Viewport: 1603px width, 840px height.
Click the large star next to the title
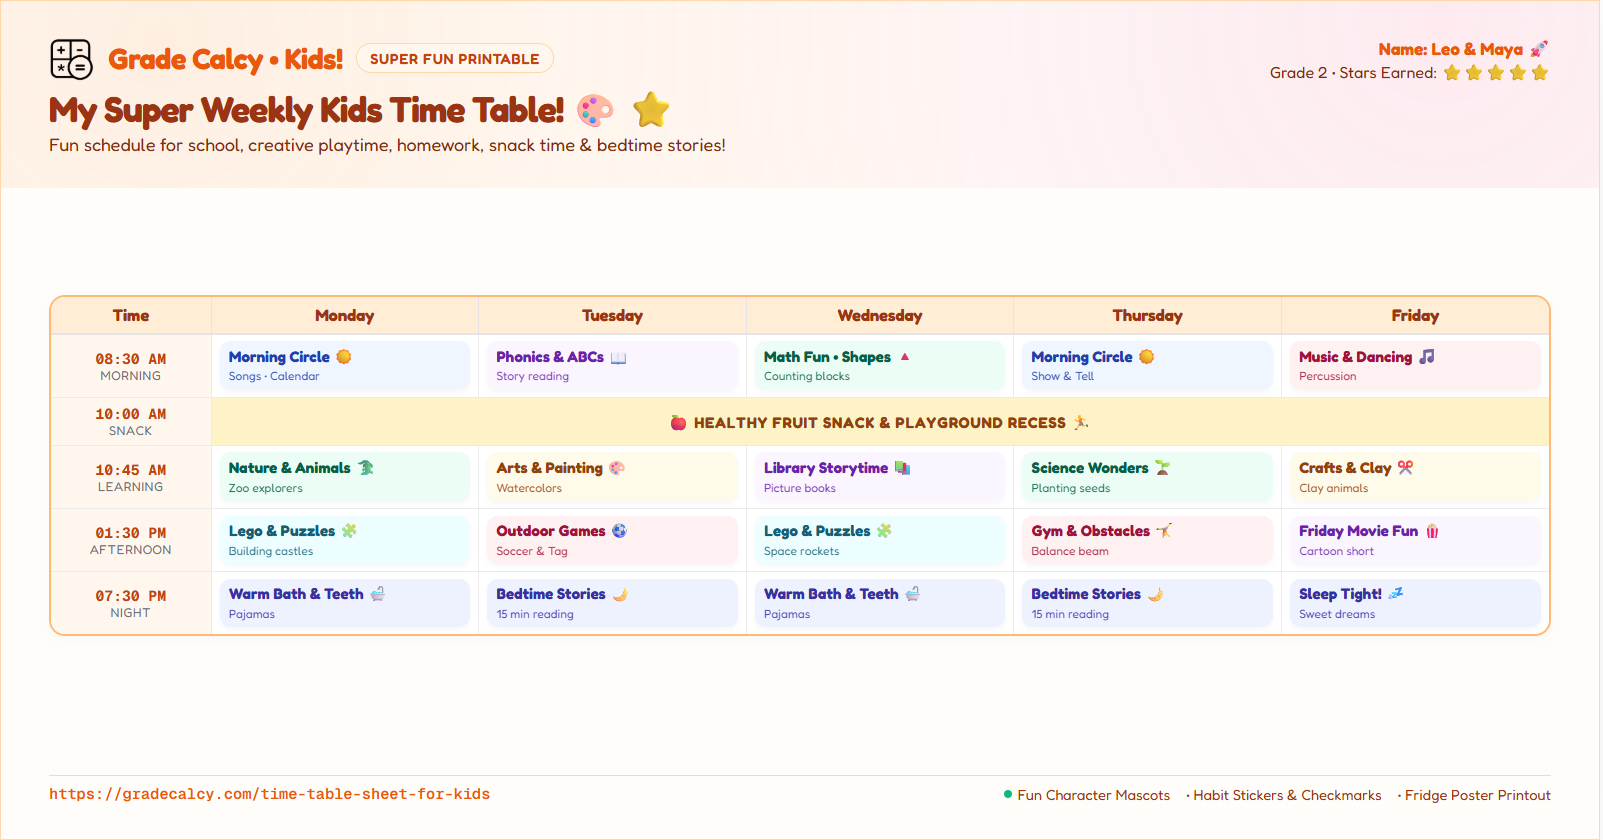point(651,110)
